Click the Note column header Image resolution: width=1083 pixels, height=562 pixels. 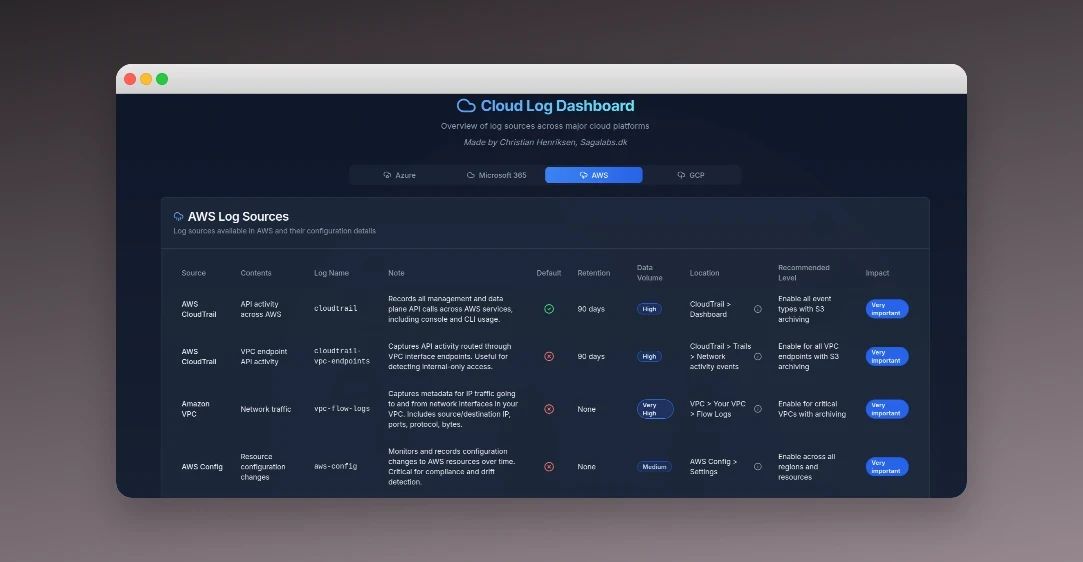pos(396,273)
